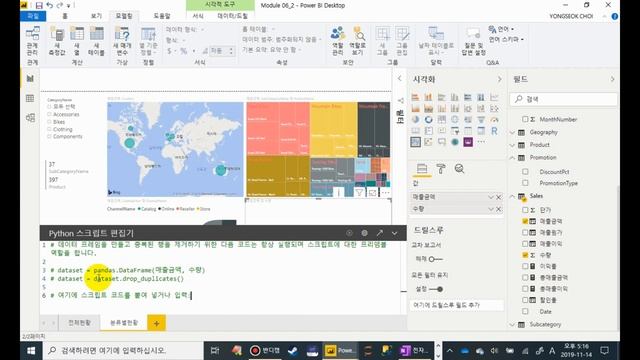The height and width of the screenshot is (360, 640).
Task: Uncheck the 수량 field under Sales
Action: pos(525,255)
